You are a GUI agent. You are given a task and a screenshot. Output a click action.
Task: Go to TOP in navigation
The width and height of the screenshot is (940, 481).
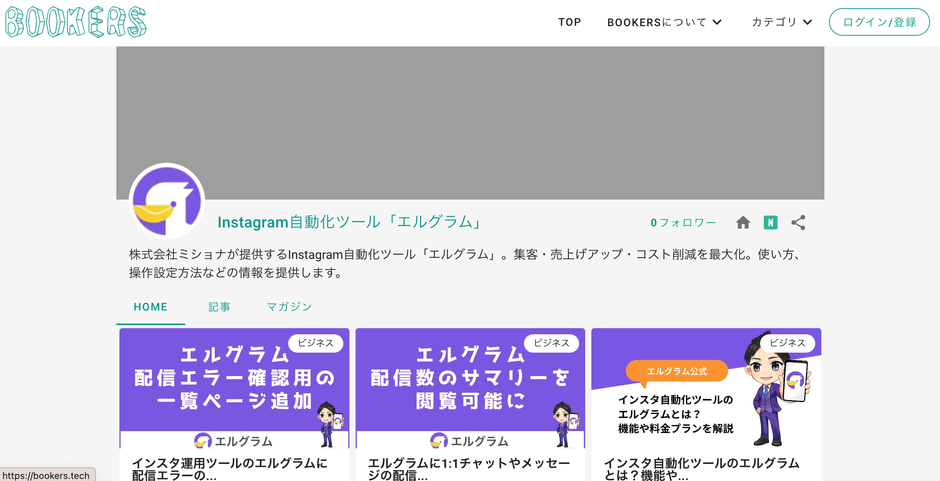click(x=569, y=22)
